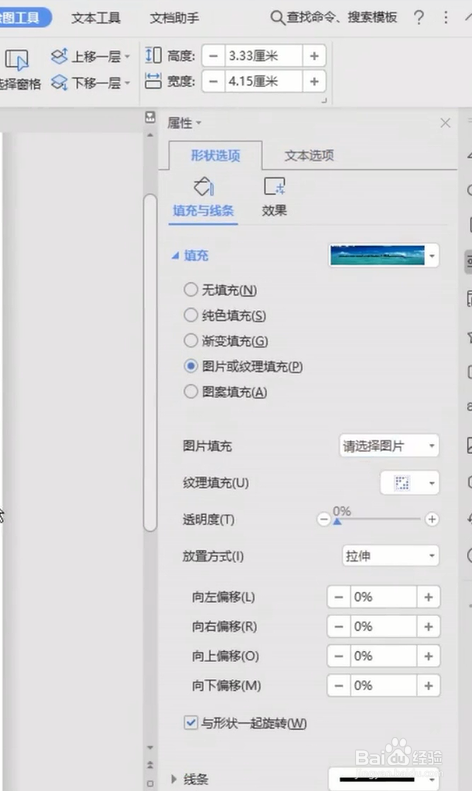Select Solid Fill radio option
This screenshot has width=472, height=791.
191,315
